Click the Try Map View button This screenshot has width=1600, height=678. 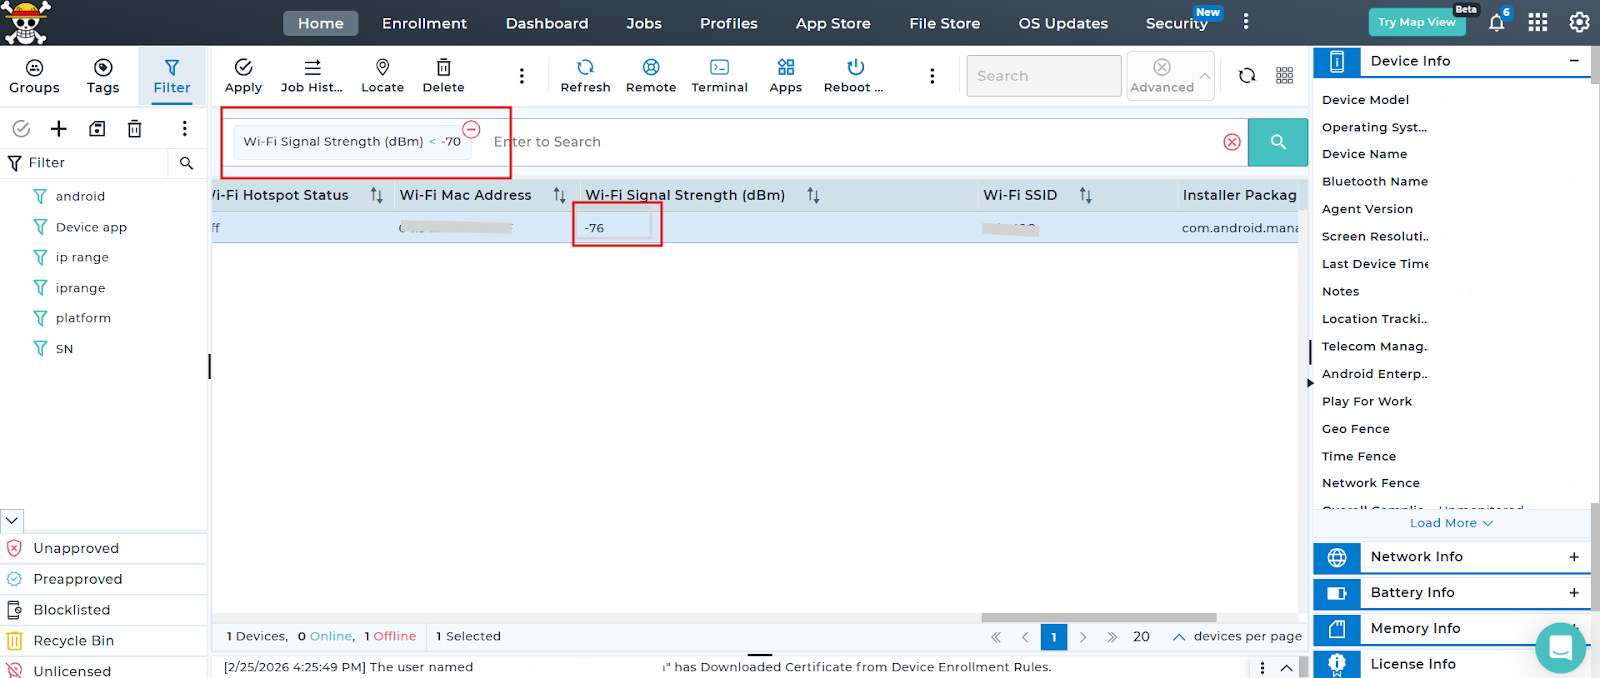point(1416,22)
